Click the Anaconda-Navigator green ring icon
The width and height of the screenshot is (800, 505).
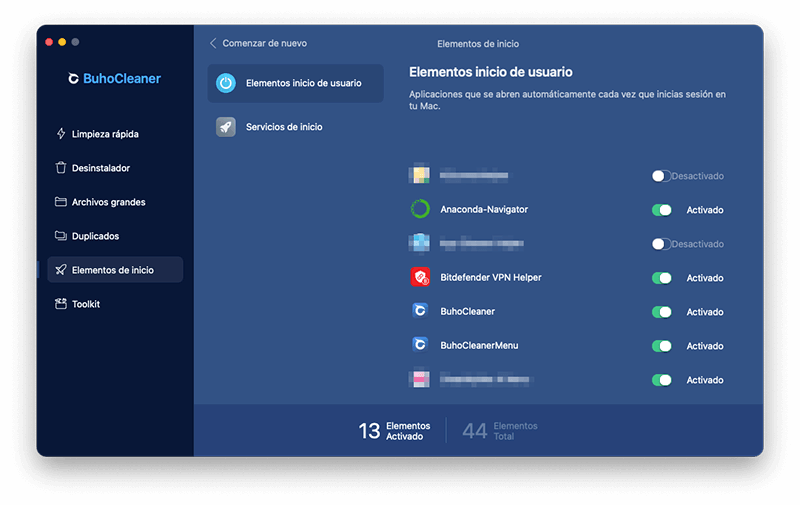tap(420, 209)
